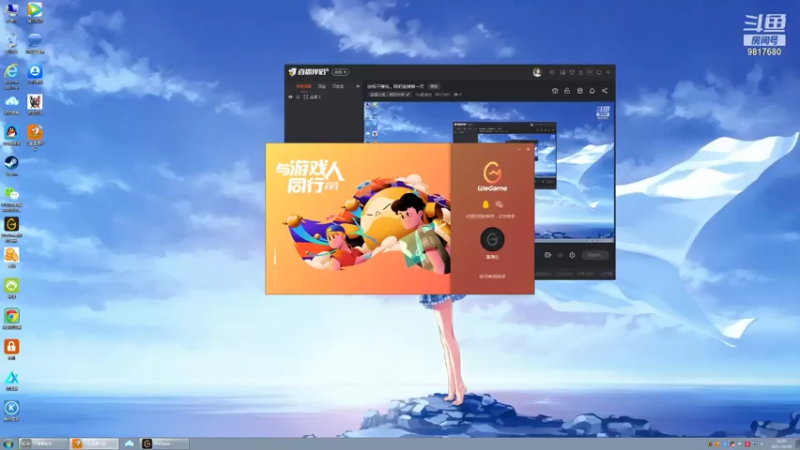The width and height of the screenshot is (800, 450).
Task: Switch to WeGame on the taskbar
Action: coord(164,443)
